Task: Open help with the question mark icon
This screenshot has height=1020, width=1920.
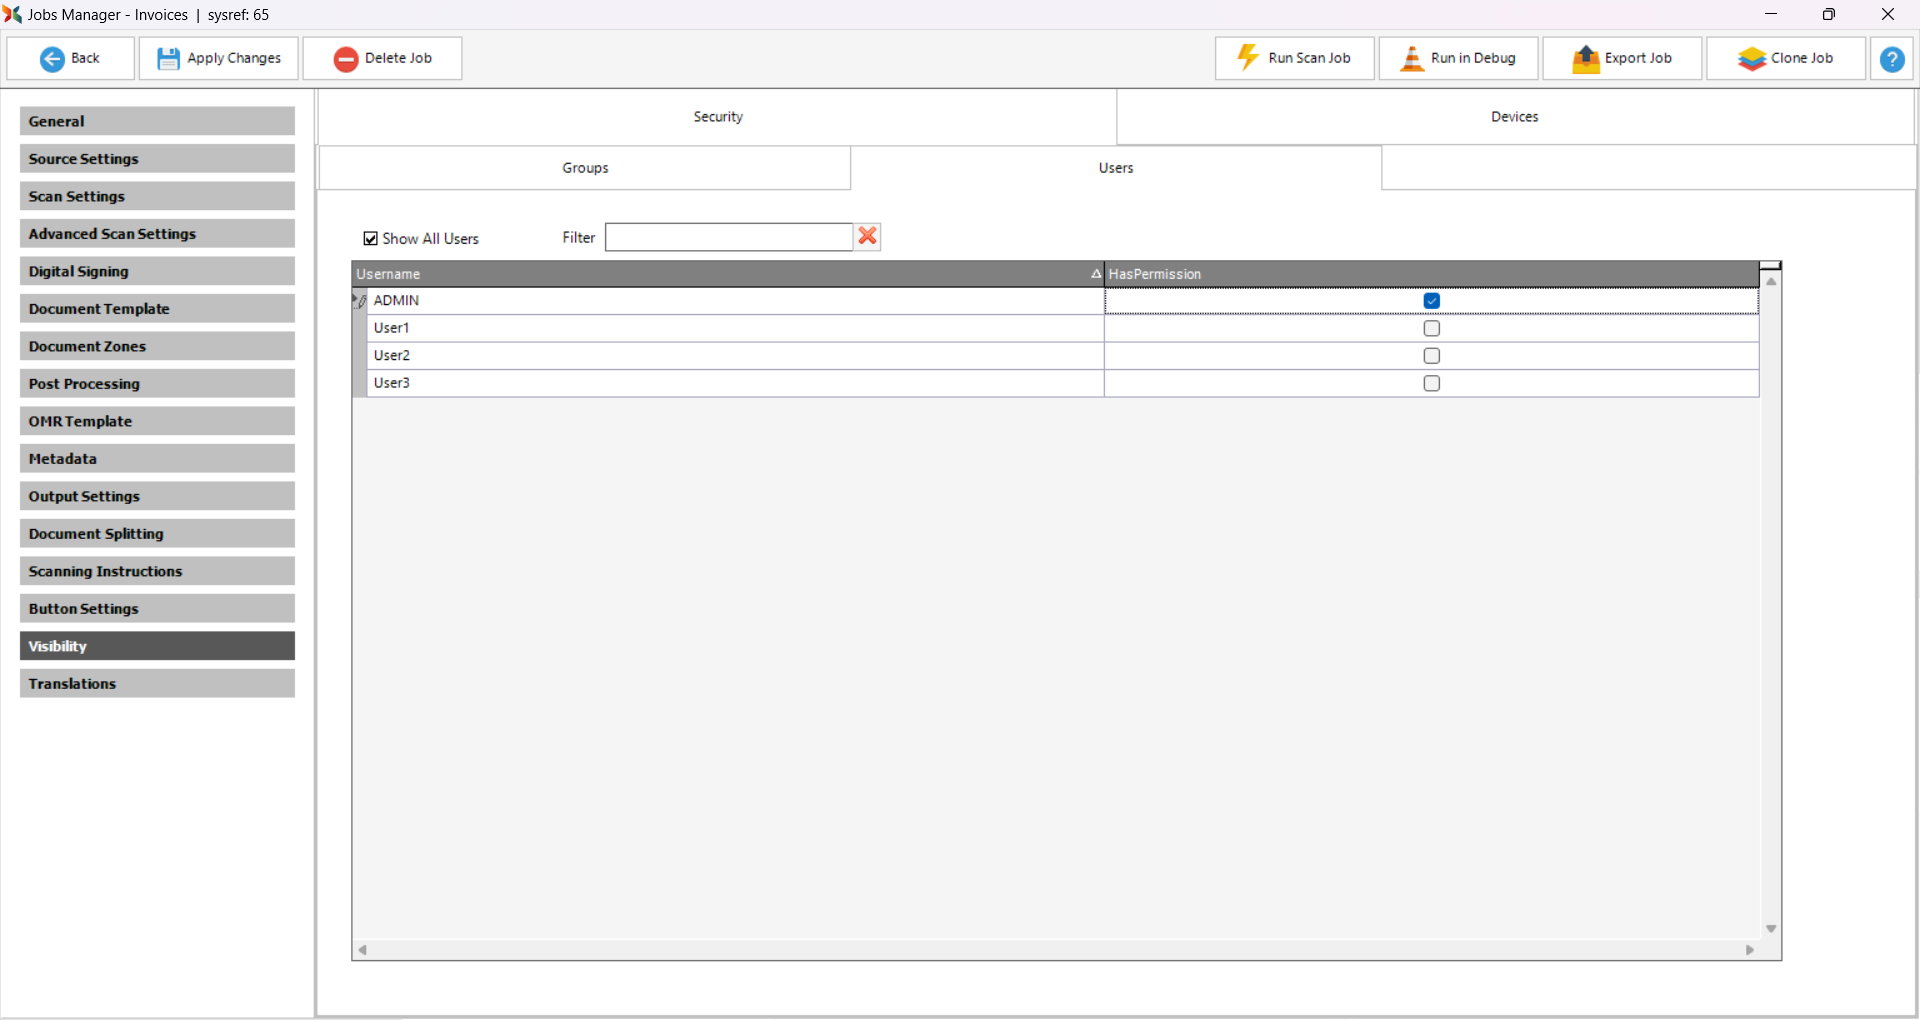Action: click(x=1891, y=59)
